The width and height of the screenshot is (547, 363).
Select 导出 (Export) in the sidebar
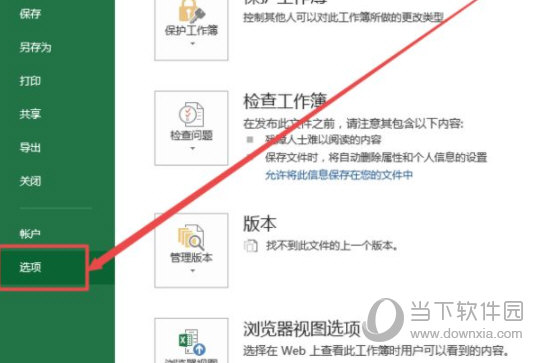(30, 147)
